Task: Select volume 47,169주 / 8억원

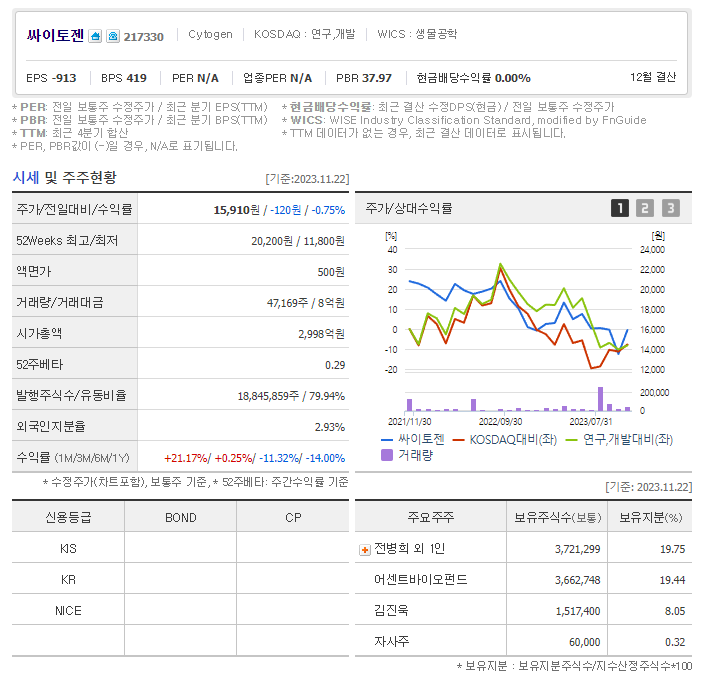Action: point(306,303)
